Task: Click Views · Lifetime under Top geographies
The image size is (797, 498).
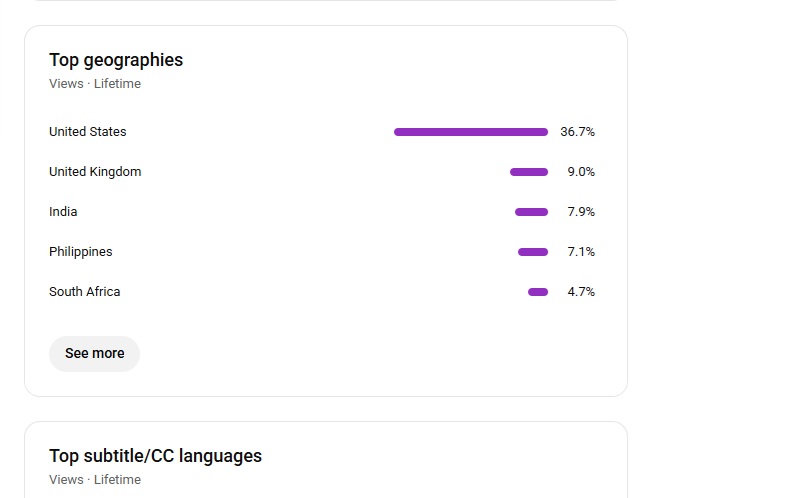Action: (95, 84)
